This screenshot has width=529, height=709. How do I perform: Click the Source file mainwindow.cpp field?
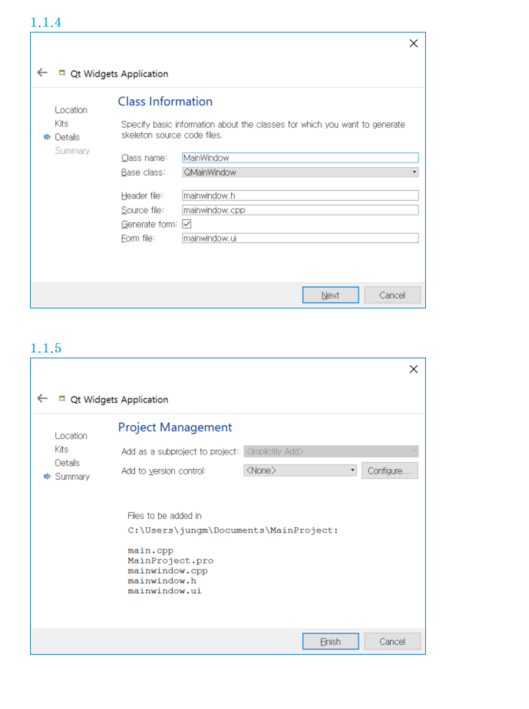click(x=300, y=210)
